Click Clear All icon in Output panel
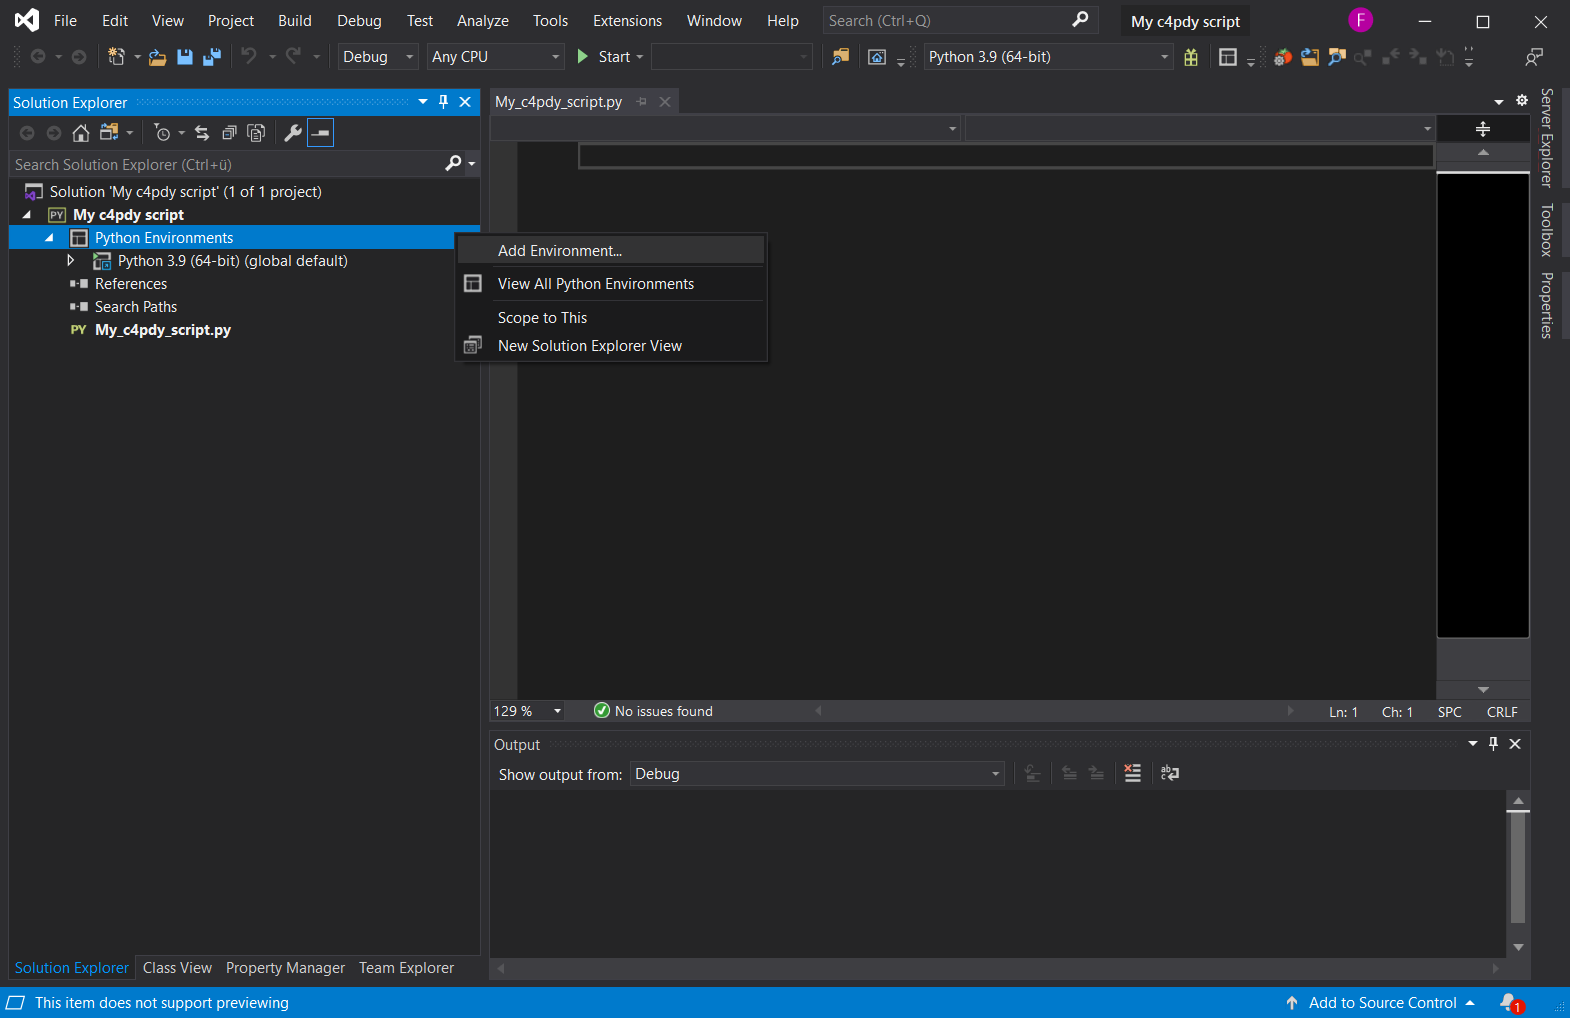 [1132, 773]
